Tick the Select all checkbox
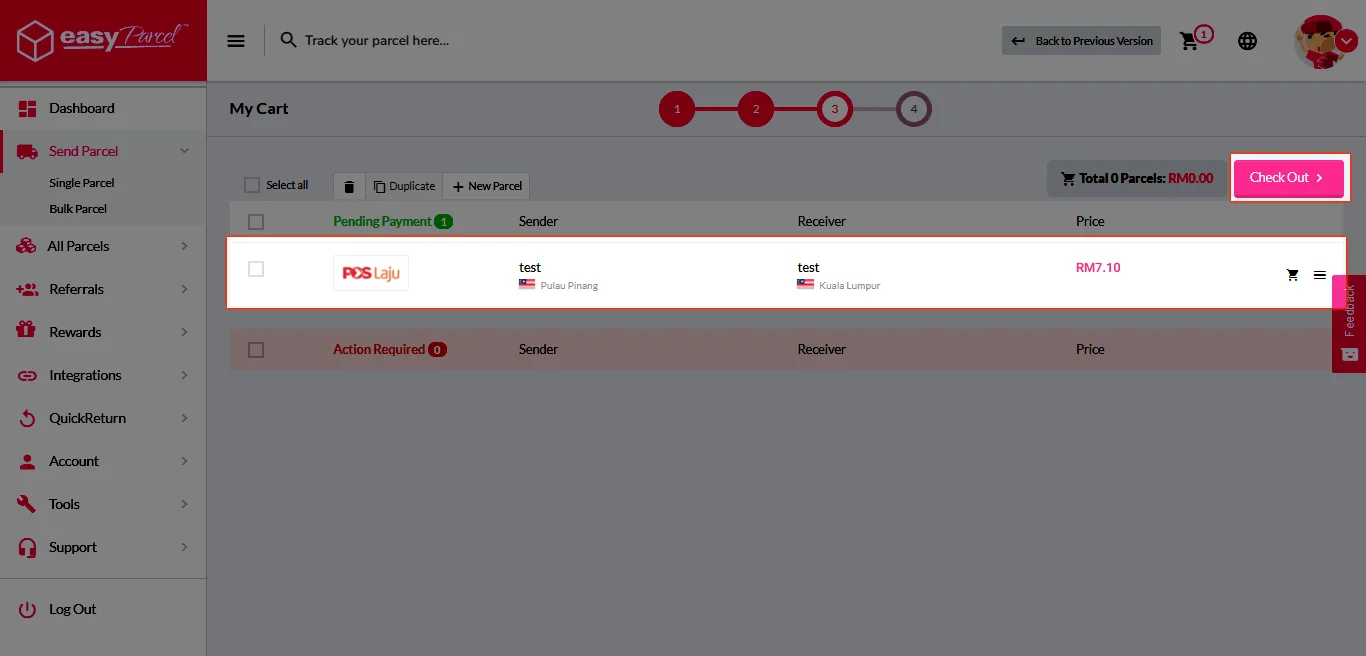Viewport: 1366px width, 656px height. (x=252, y=185)
